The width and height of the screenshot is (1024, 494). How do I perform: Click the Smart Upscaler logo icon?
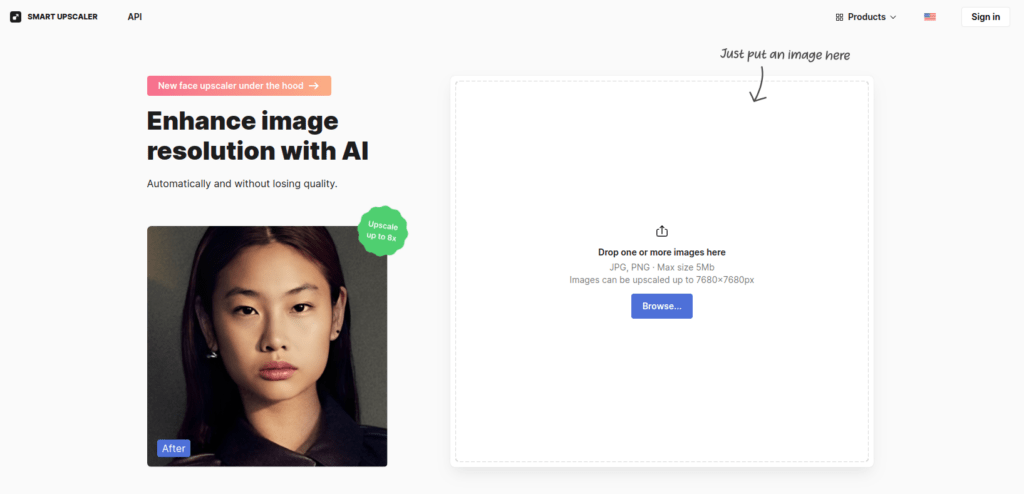point(16,17)
